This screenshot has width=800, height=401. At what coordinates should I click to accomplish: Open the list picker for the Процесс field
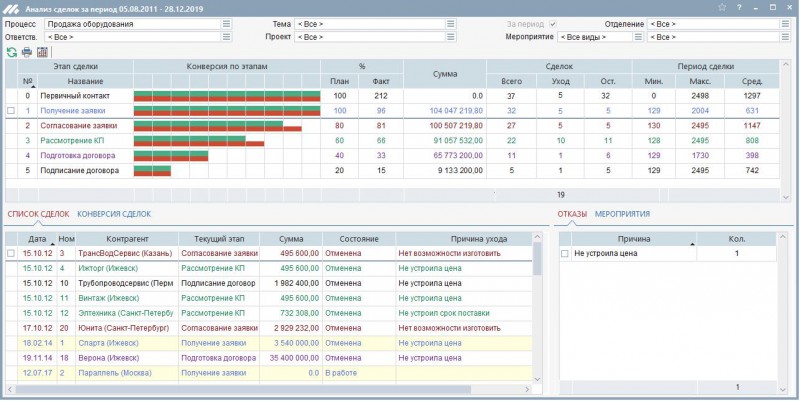click(x=227, y=23)
